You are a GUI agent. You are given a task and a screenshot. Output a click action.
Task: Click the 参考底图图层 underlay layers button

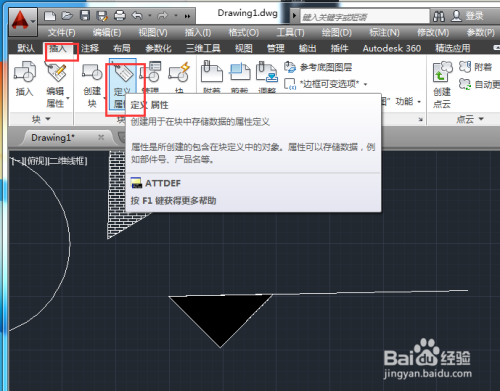(319, 67)
